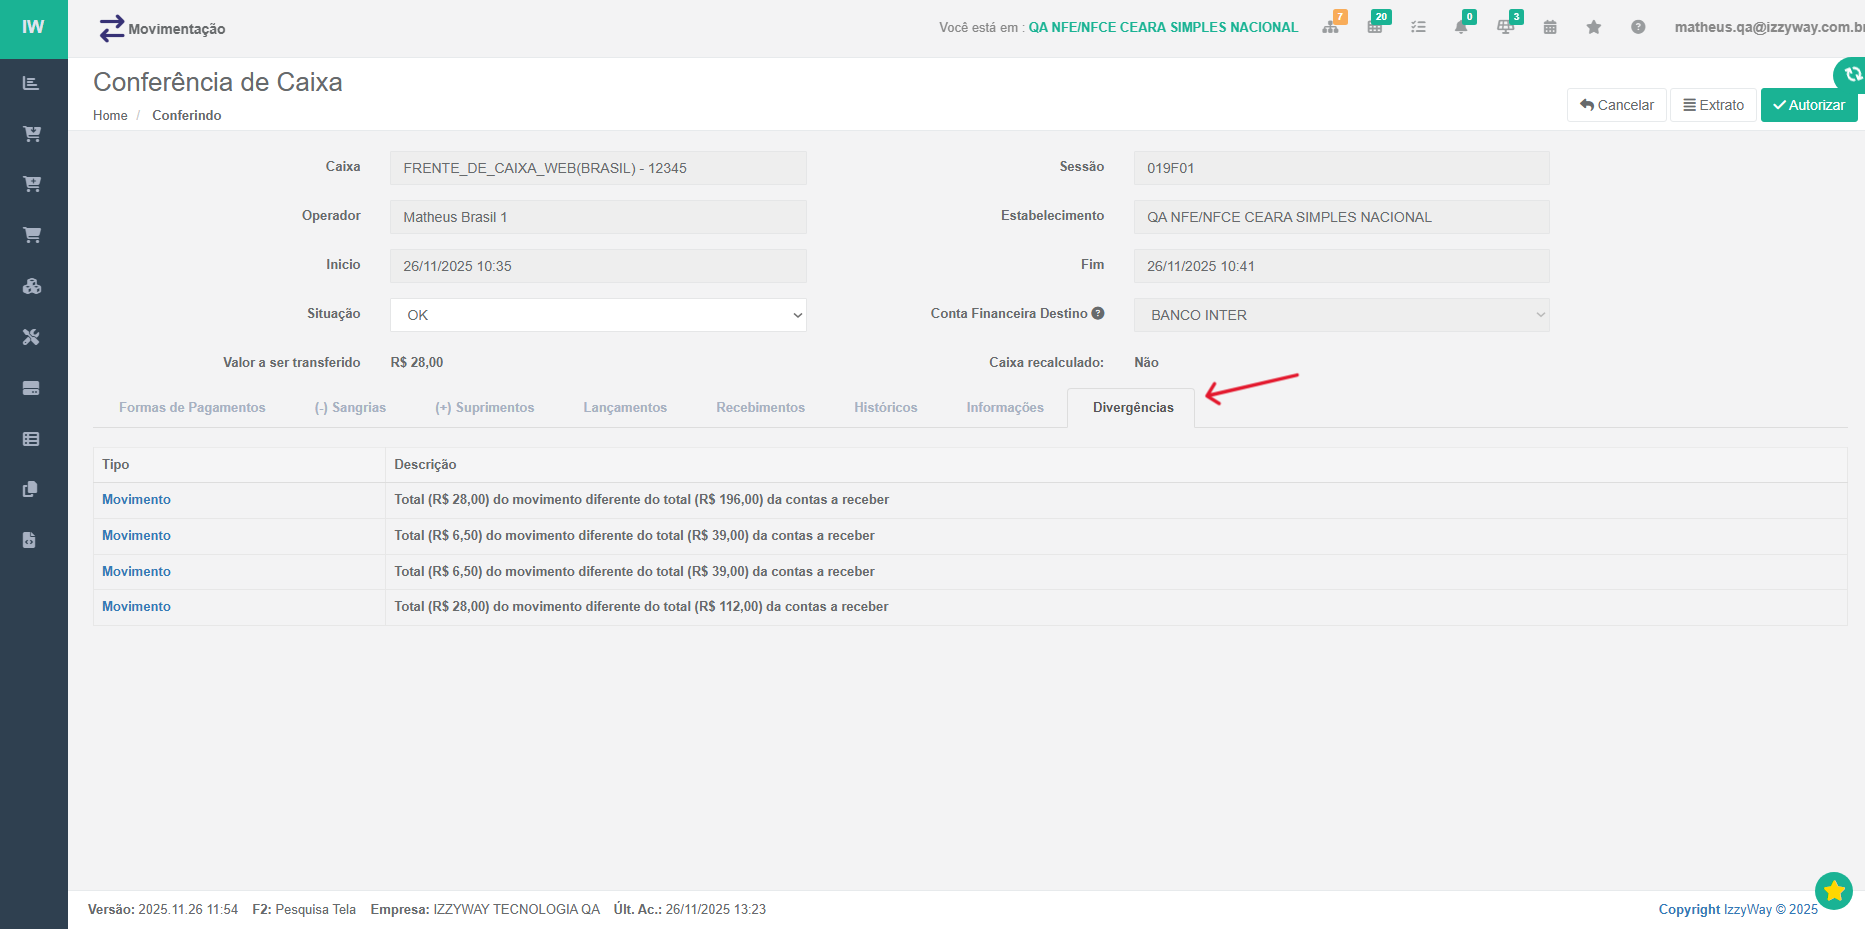Viewport: 1865px width, 929px height.
Task: Click the code file sidebar icon
Action: coord(30,540)
